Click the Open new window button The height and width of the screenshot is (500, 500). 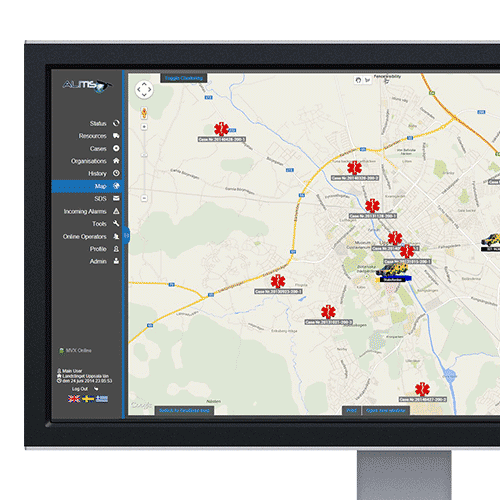pyautogui.click(x=386, y=410)
